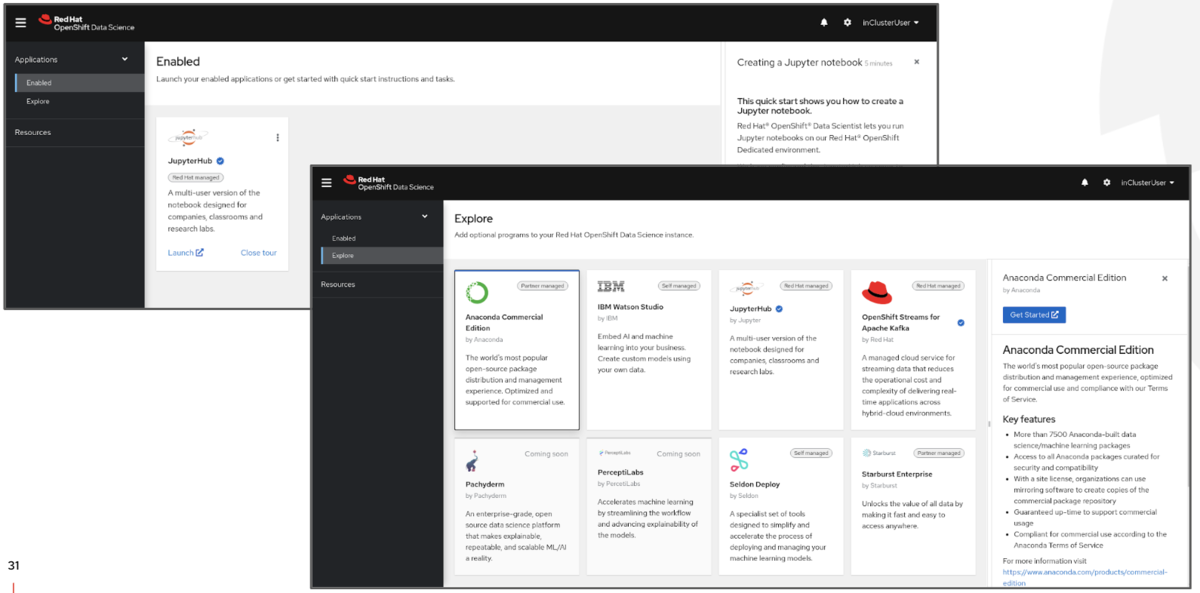Select Enabled nav item in the Enabled window
Screen dimensions: 1200x593
80,83
